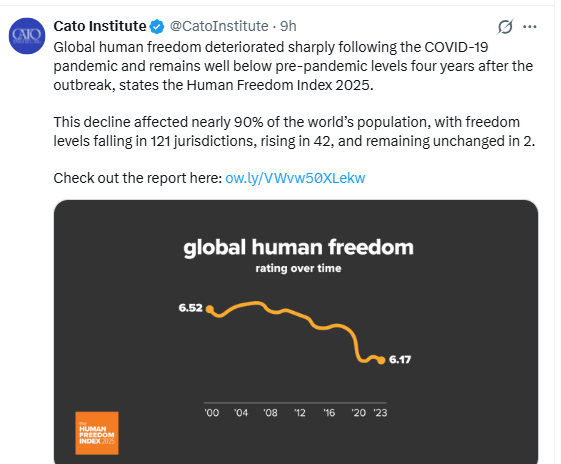The height and width of the screenshot is (464, 561).
Task: Open the global human freedom chart image
Action: (296, 332)
